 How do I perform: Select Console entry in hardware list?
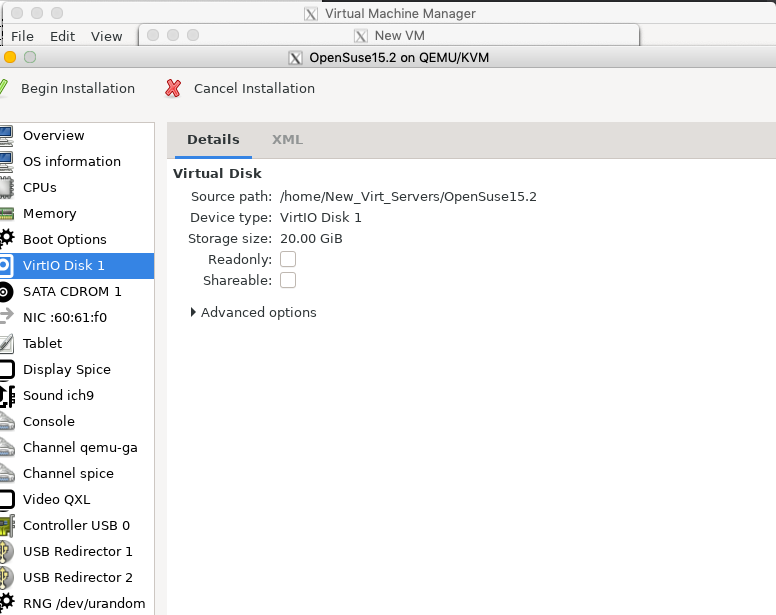point(77,422)
